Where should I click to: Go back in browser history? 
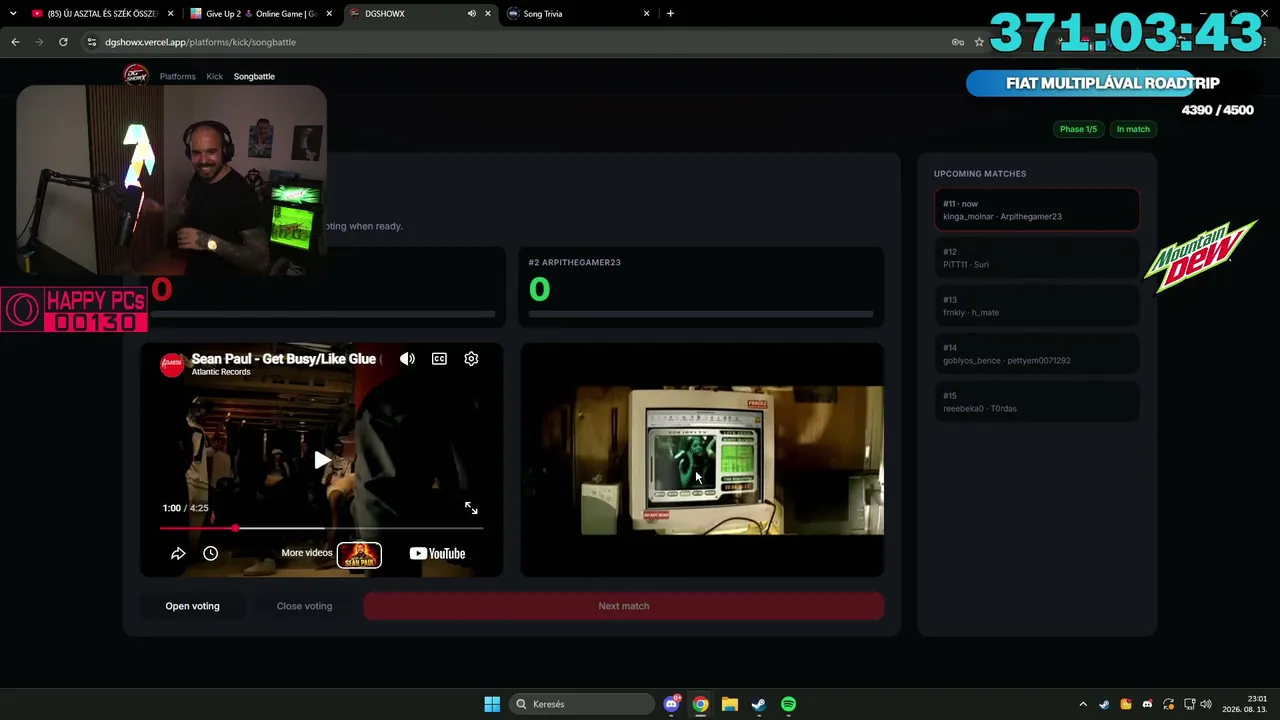pyautogui.click(x=15, y=42)
